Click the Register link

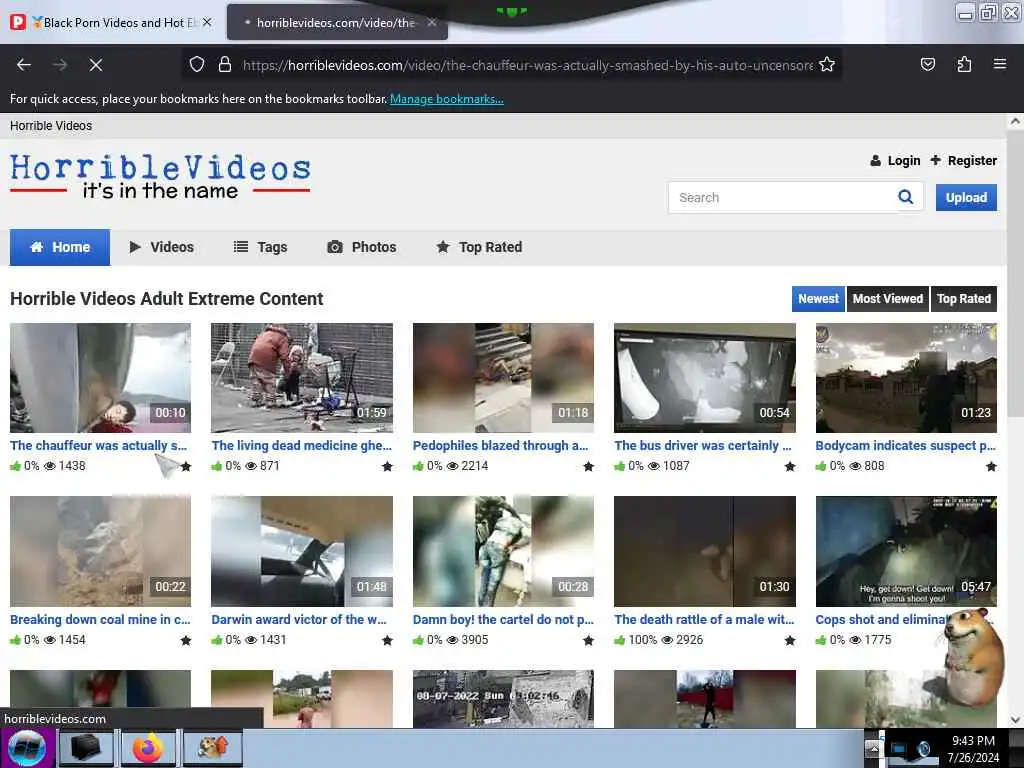(964, 161)
